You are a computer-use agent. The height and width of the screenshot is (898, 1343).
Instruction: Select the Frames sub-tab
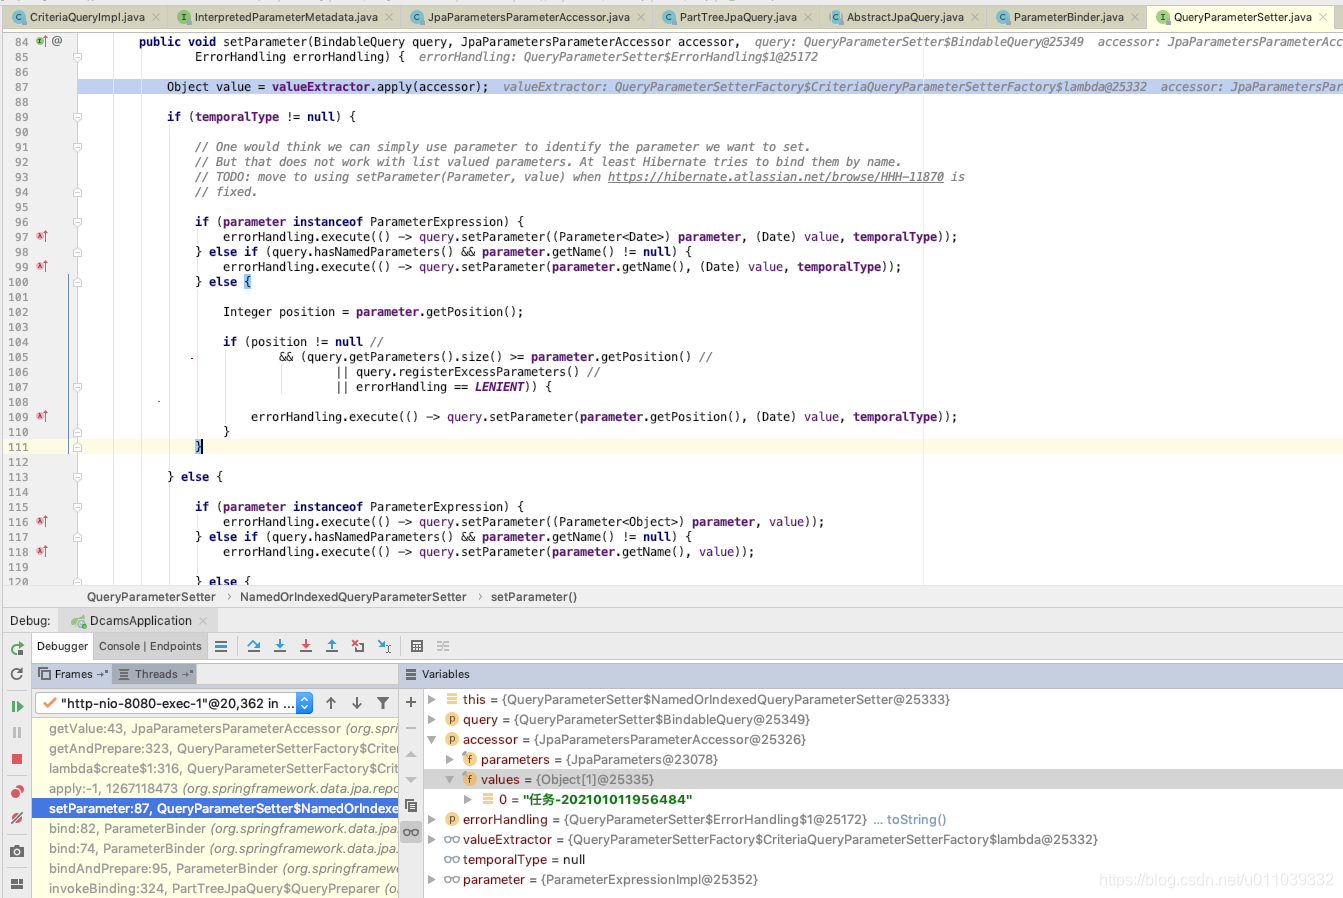[73, 674]
